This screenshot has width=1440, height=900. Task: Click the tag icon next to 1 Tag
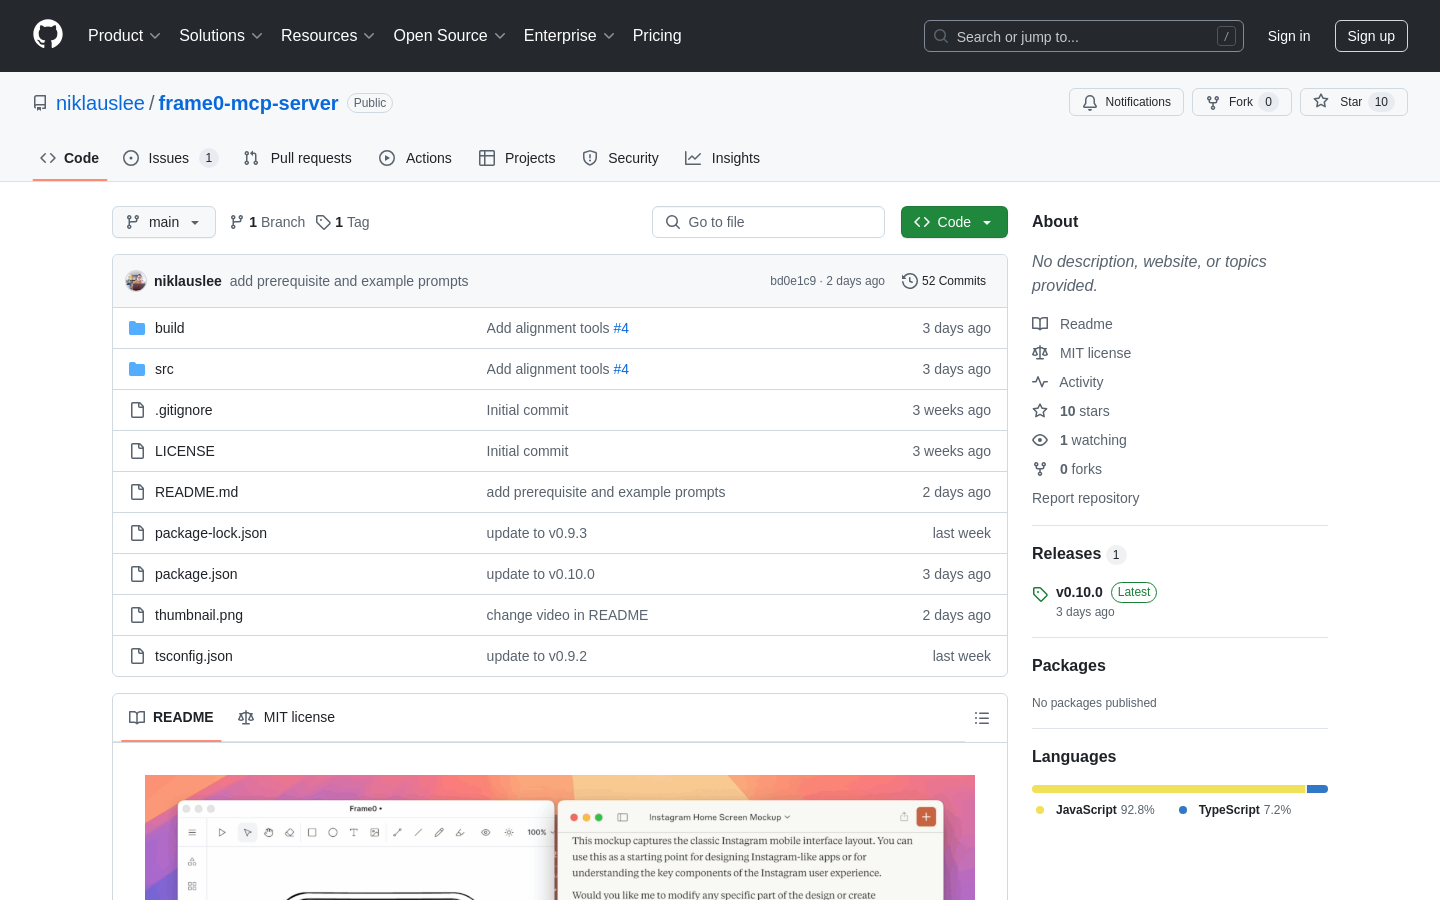pos(323,222)
